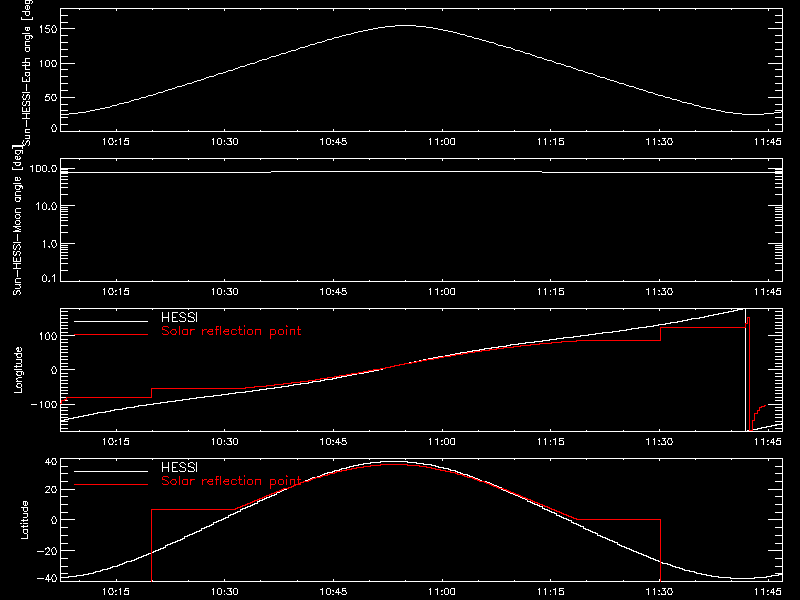
Task: Click the Latitude axis title
Action: (24, 519)
